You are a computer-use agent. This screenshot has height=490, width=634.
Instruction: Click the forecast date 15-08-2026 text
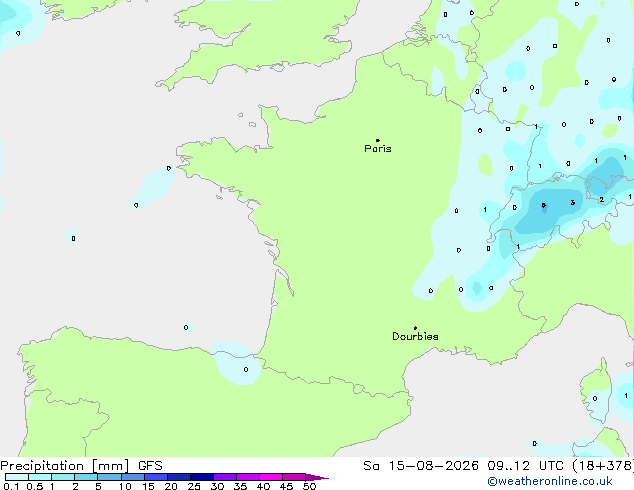point(433,466)
